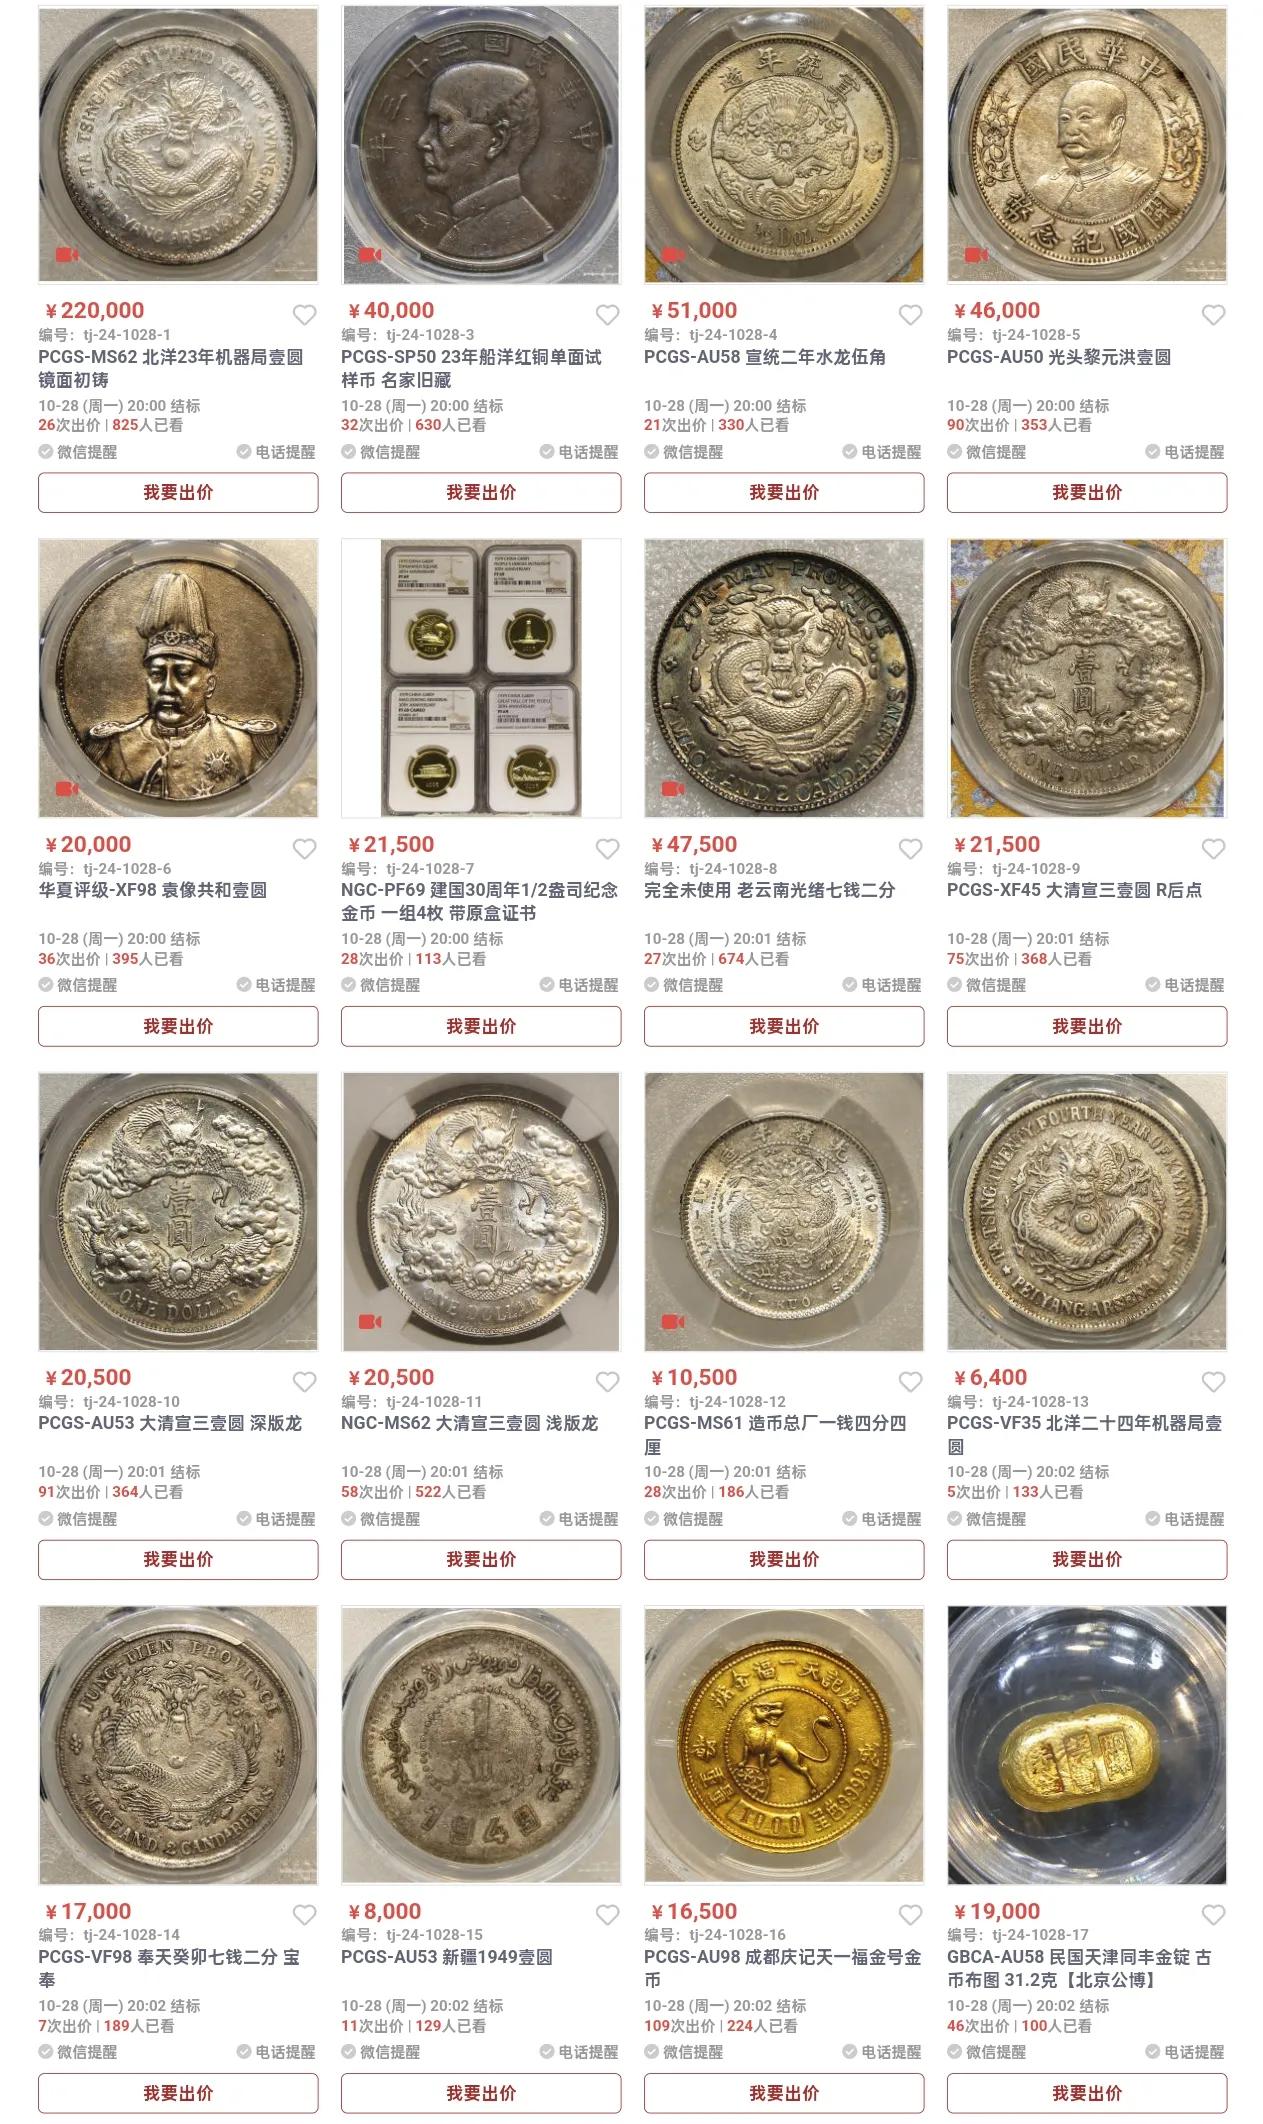View the 天津同丰金锭 gold ingot image
The height and width of the screenshot is (2124, 1263).
[x=1087, y=1745]
